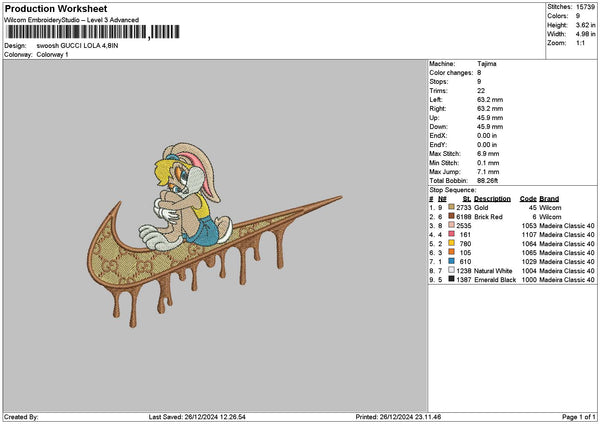Select the pink swatch beside thread 161

451,234
